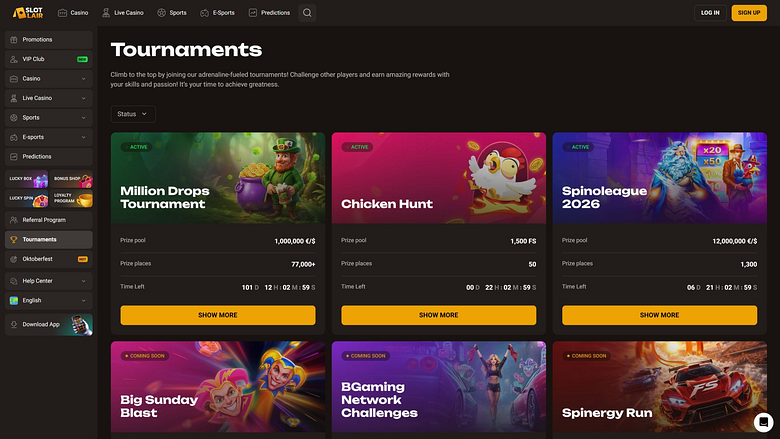
Task: Open the Big Sunday Blast banner
Action: pyautogui.click(x=218, y=387)
